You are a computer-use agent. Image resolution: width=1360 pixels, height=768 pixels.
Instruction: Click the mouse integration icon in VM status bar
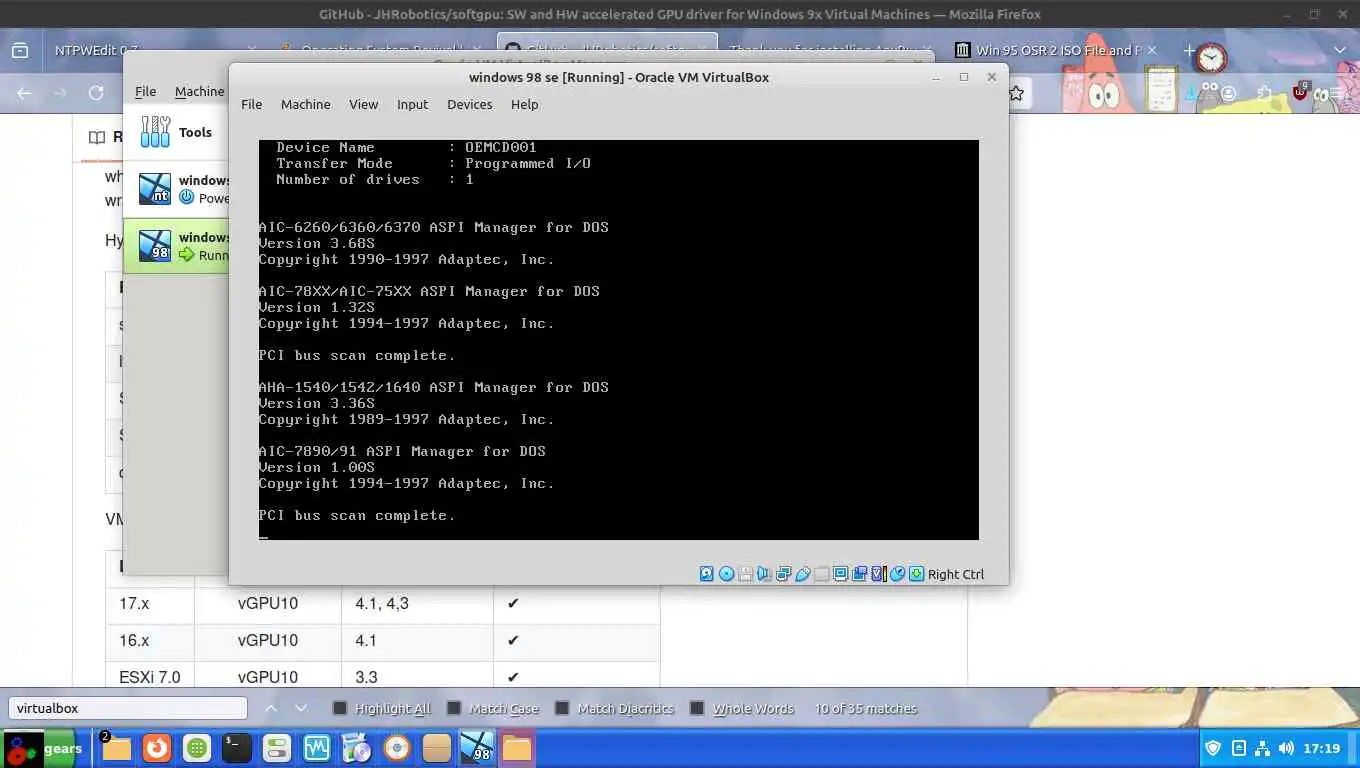[x=898, y=574]
